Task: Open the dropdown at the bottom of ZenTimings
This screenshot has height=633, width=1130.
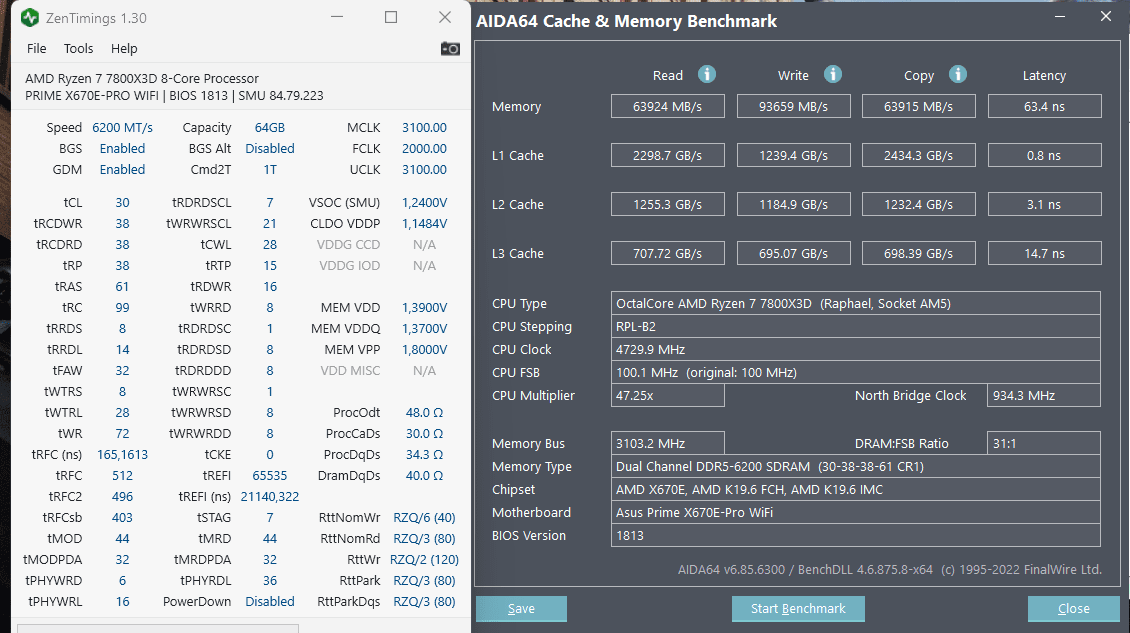Action: coord(158,628)
